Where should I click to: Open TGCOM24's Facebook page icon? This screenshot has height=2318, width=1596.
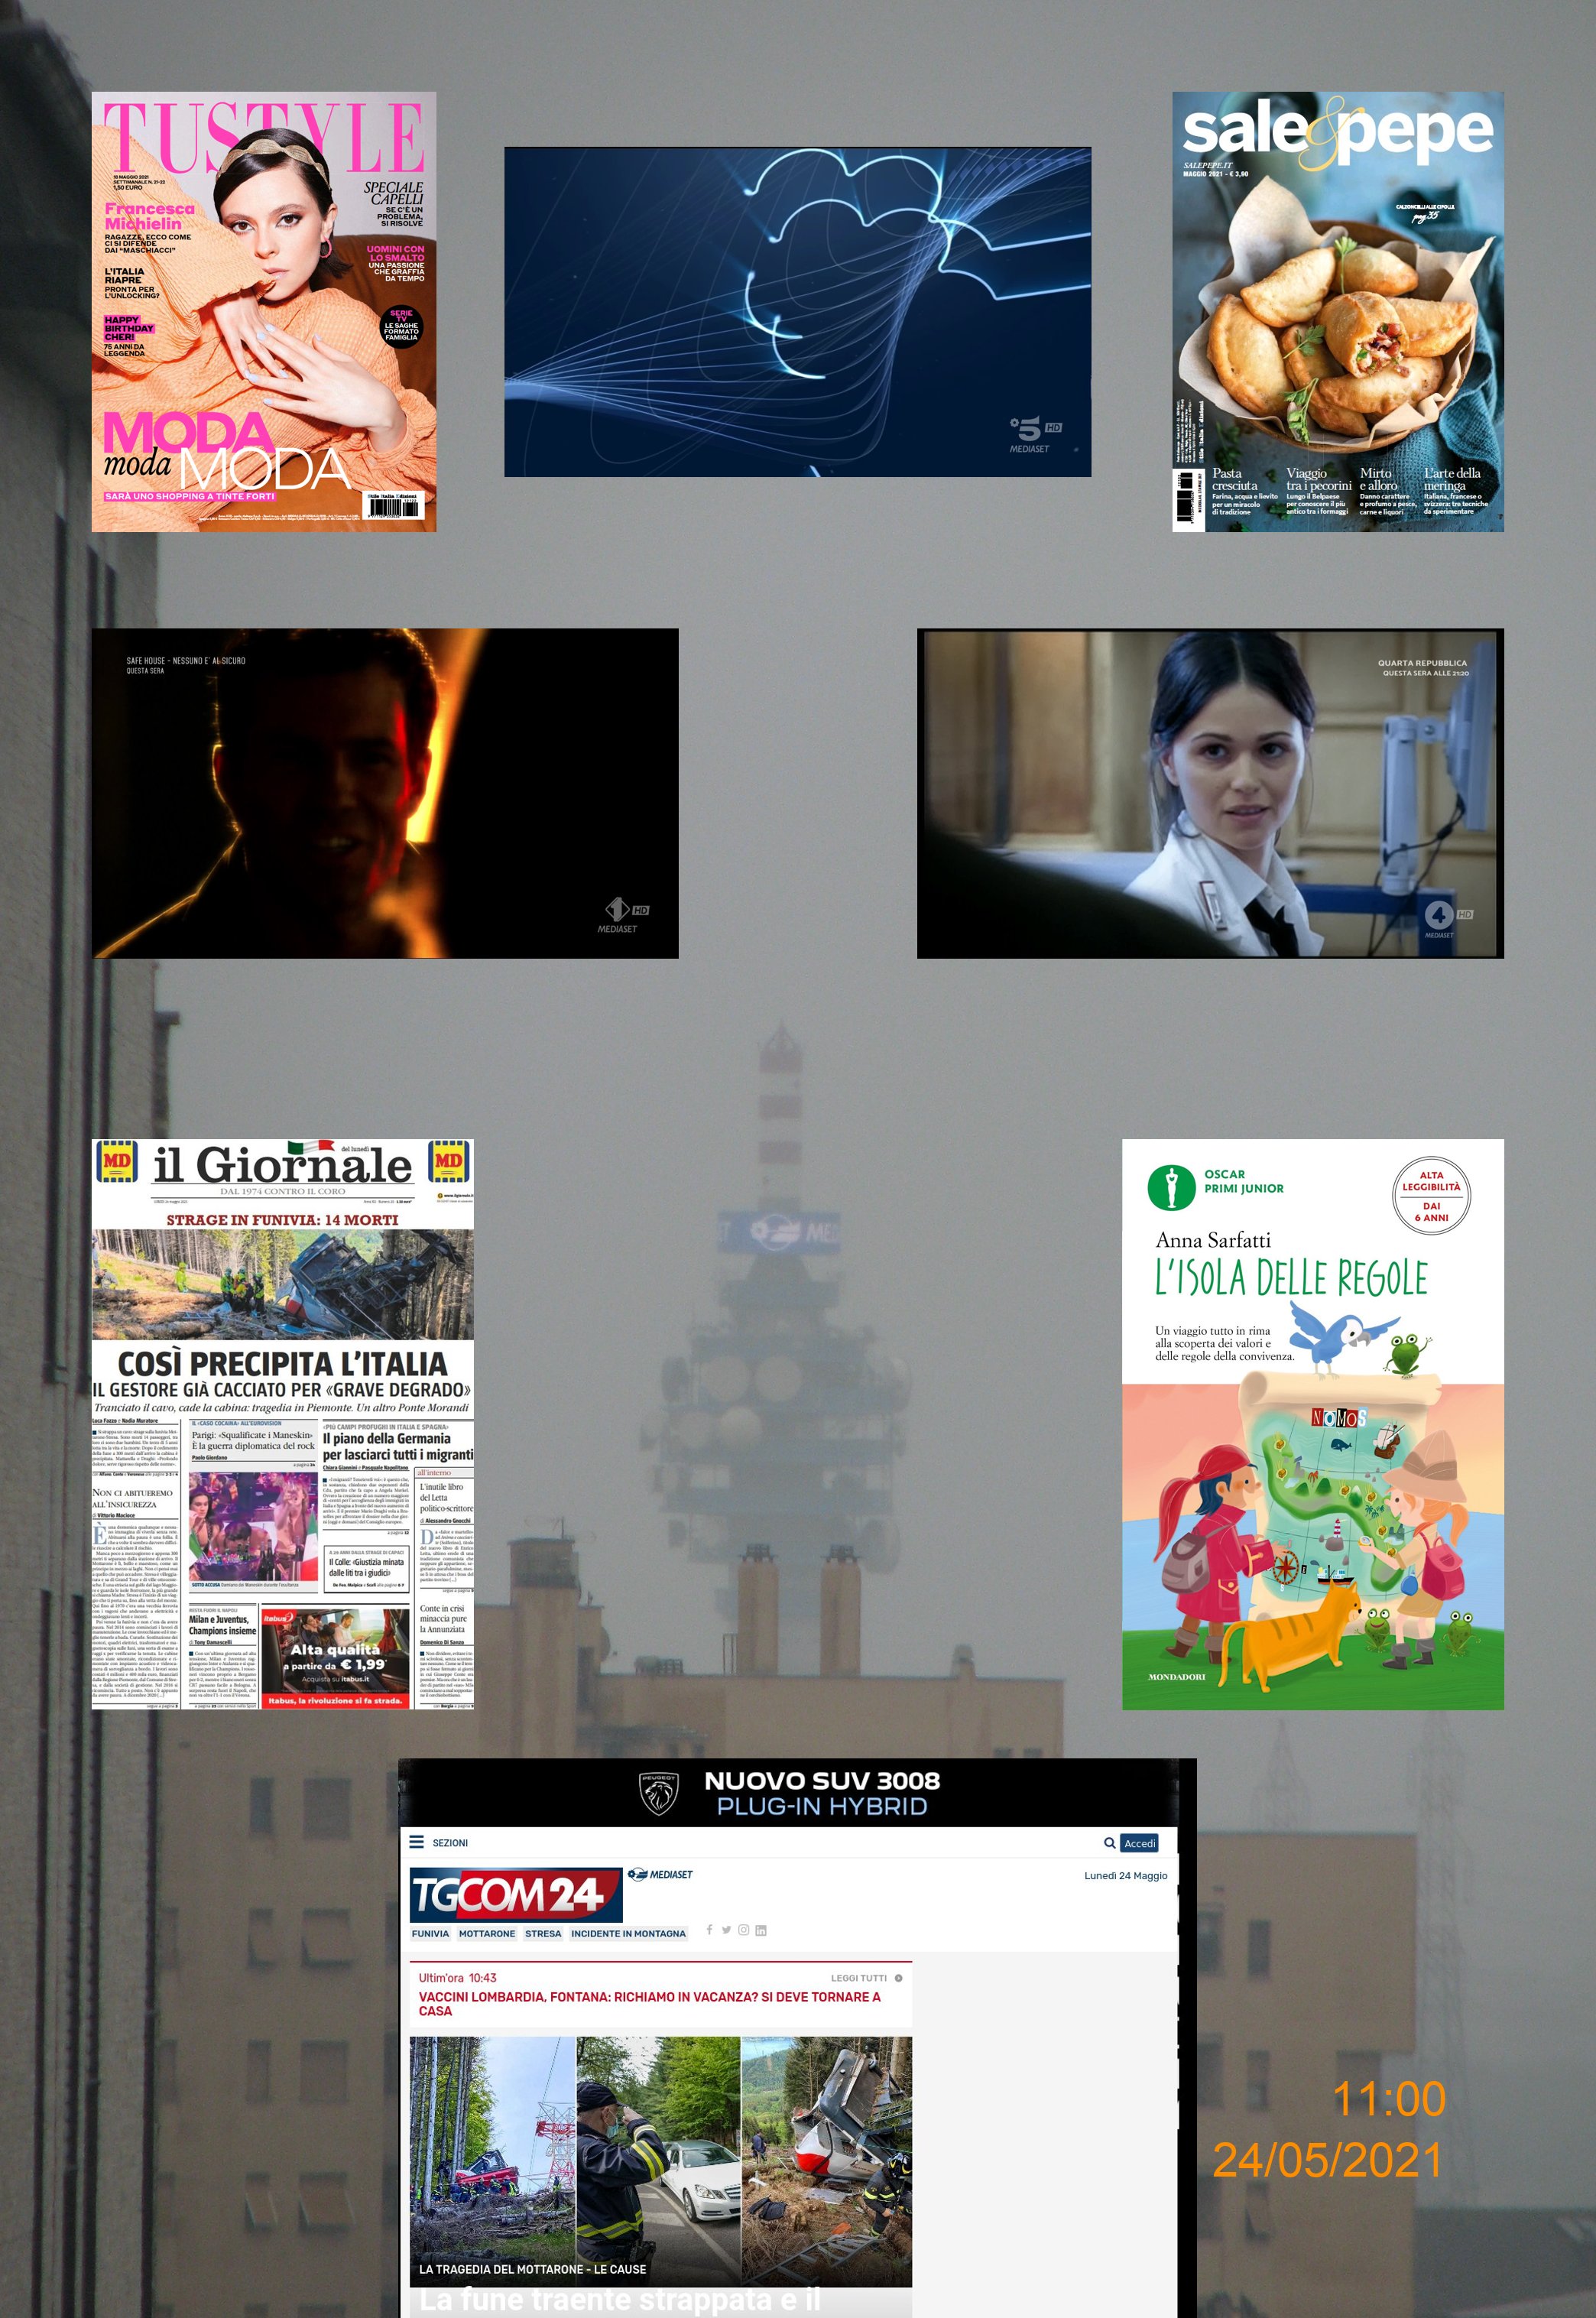[709, 1929]
